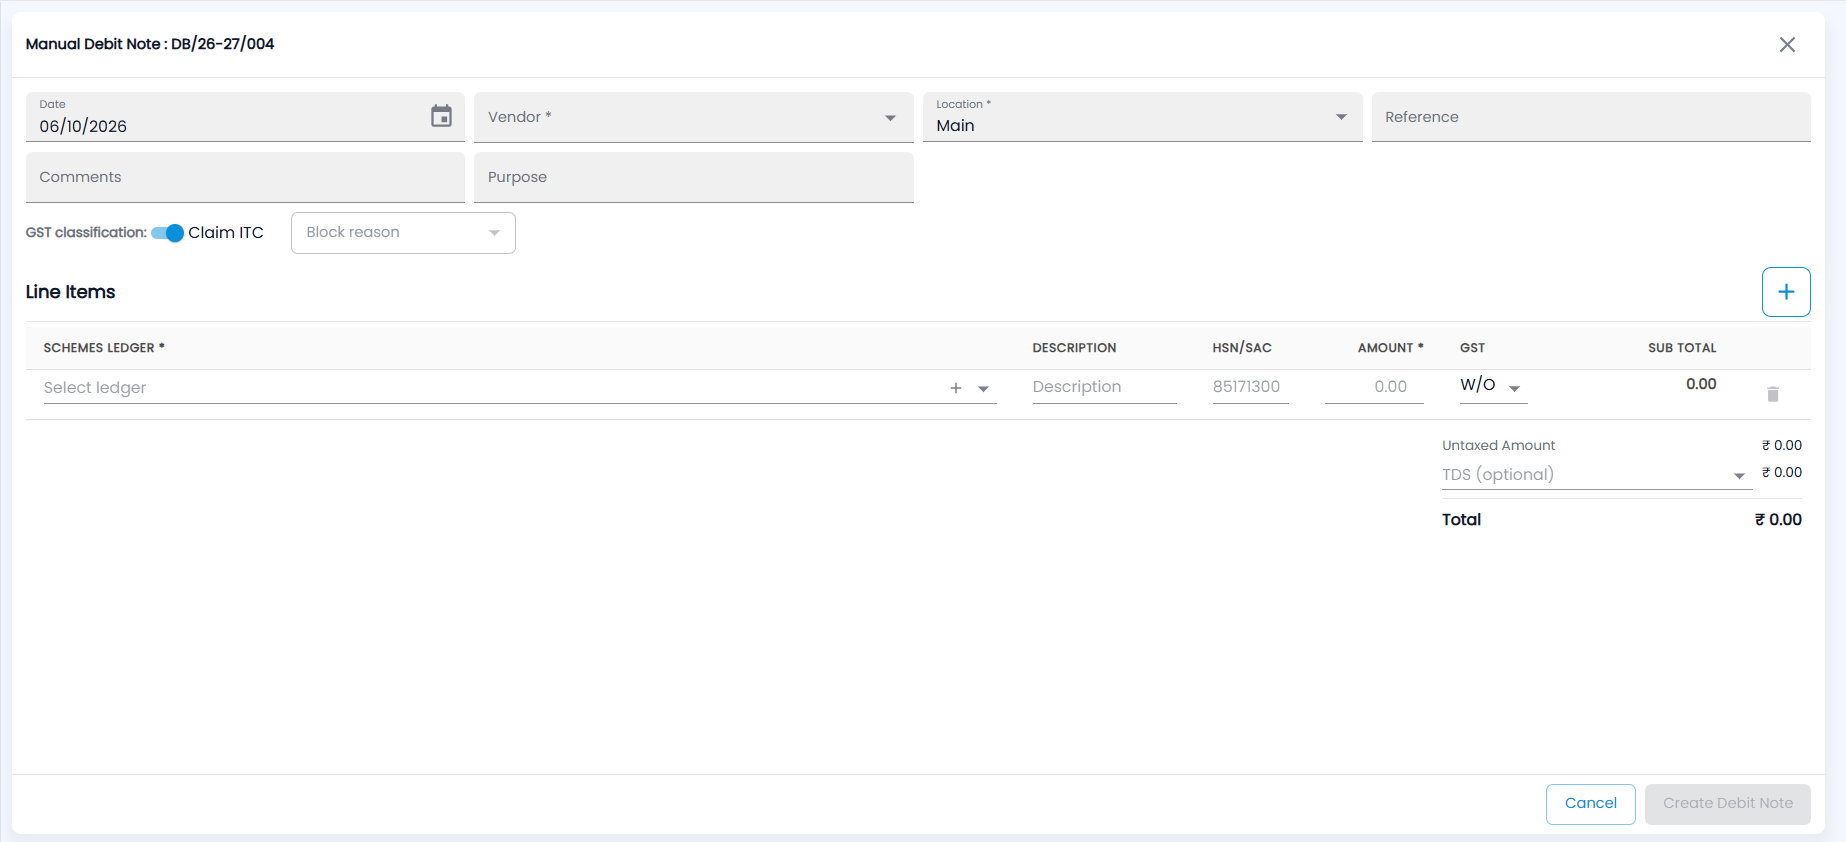Click the Total label
This screenshot has height=842, width=1846.
[1461, 520]
